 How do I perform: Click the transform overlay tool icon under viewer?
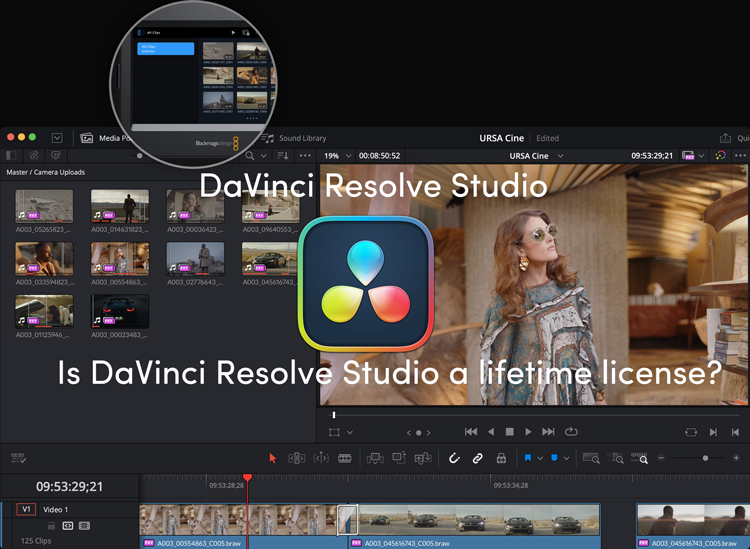334,432
